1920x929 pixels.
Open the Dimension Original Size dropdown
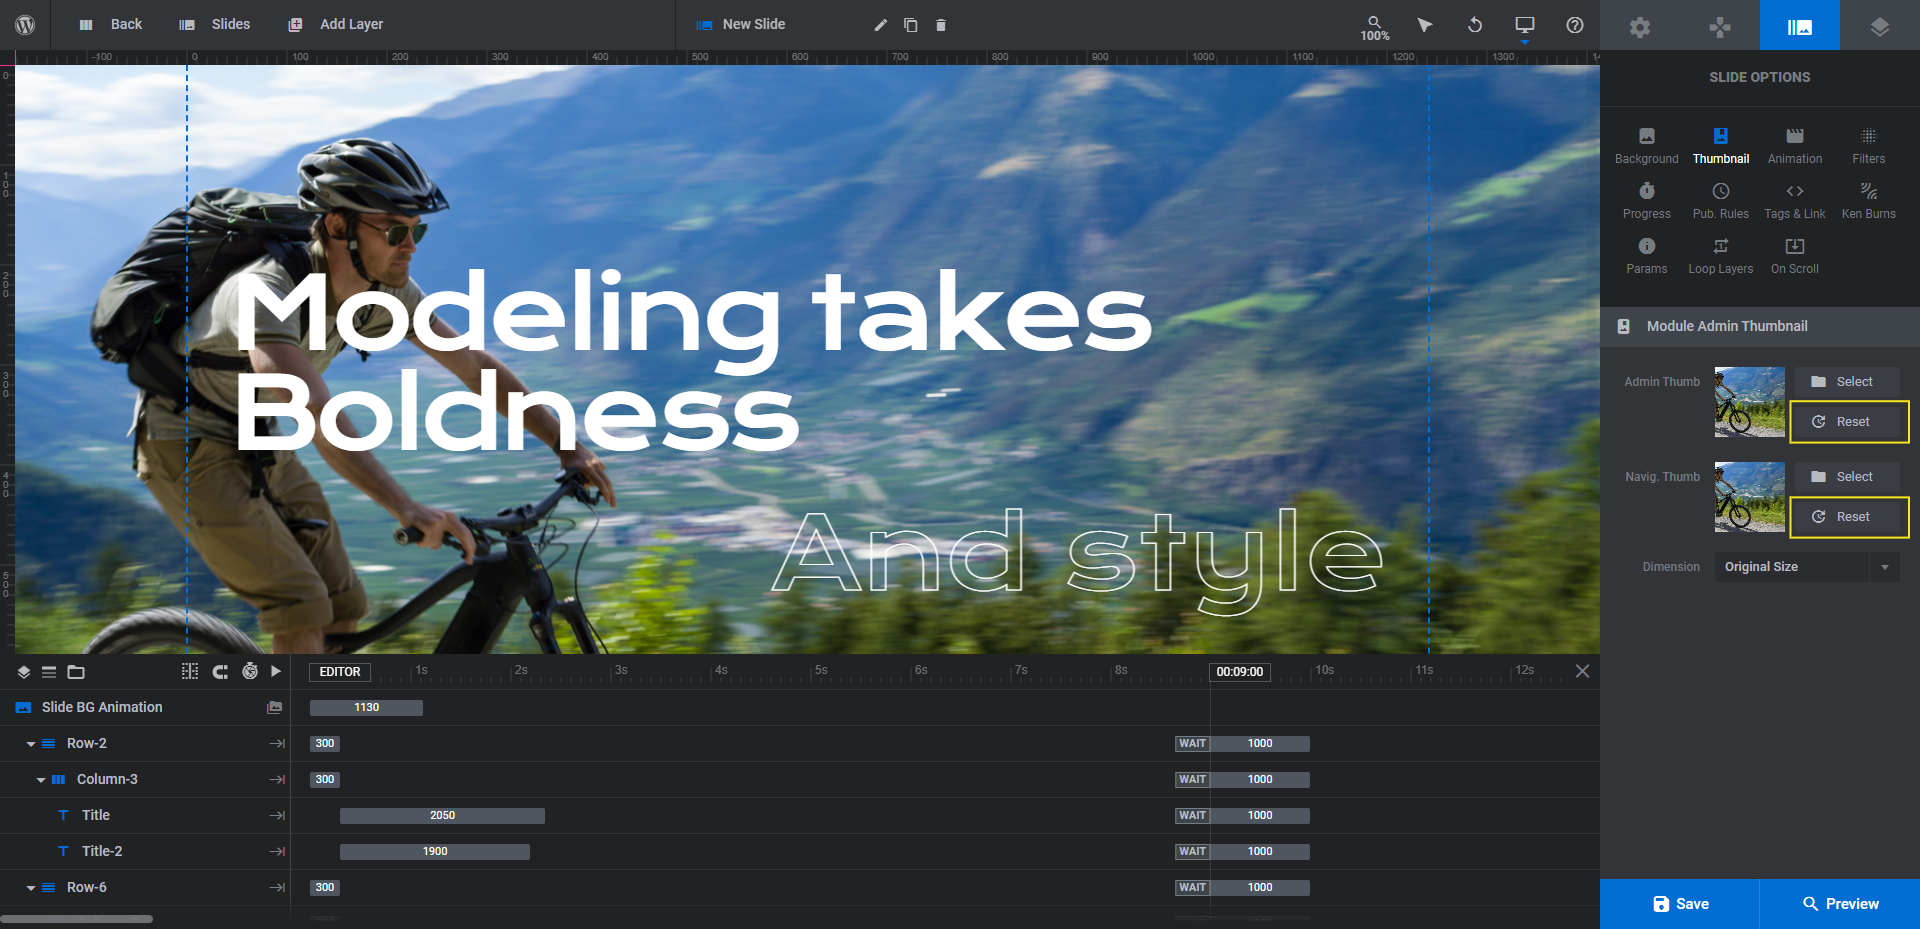click(1807, 567)
